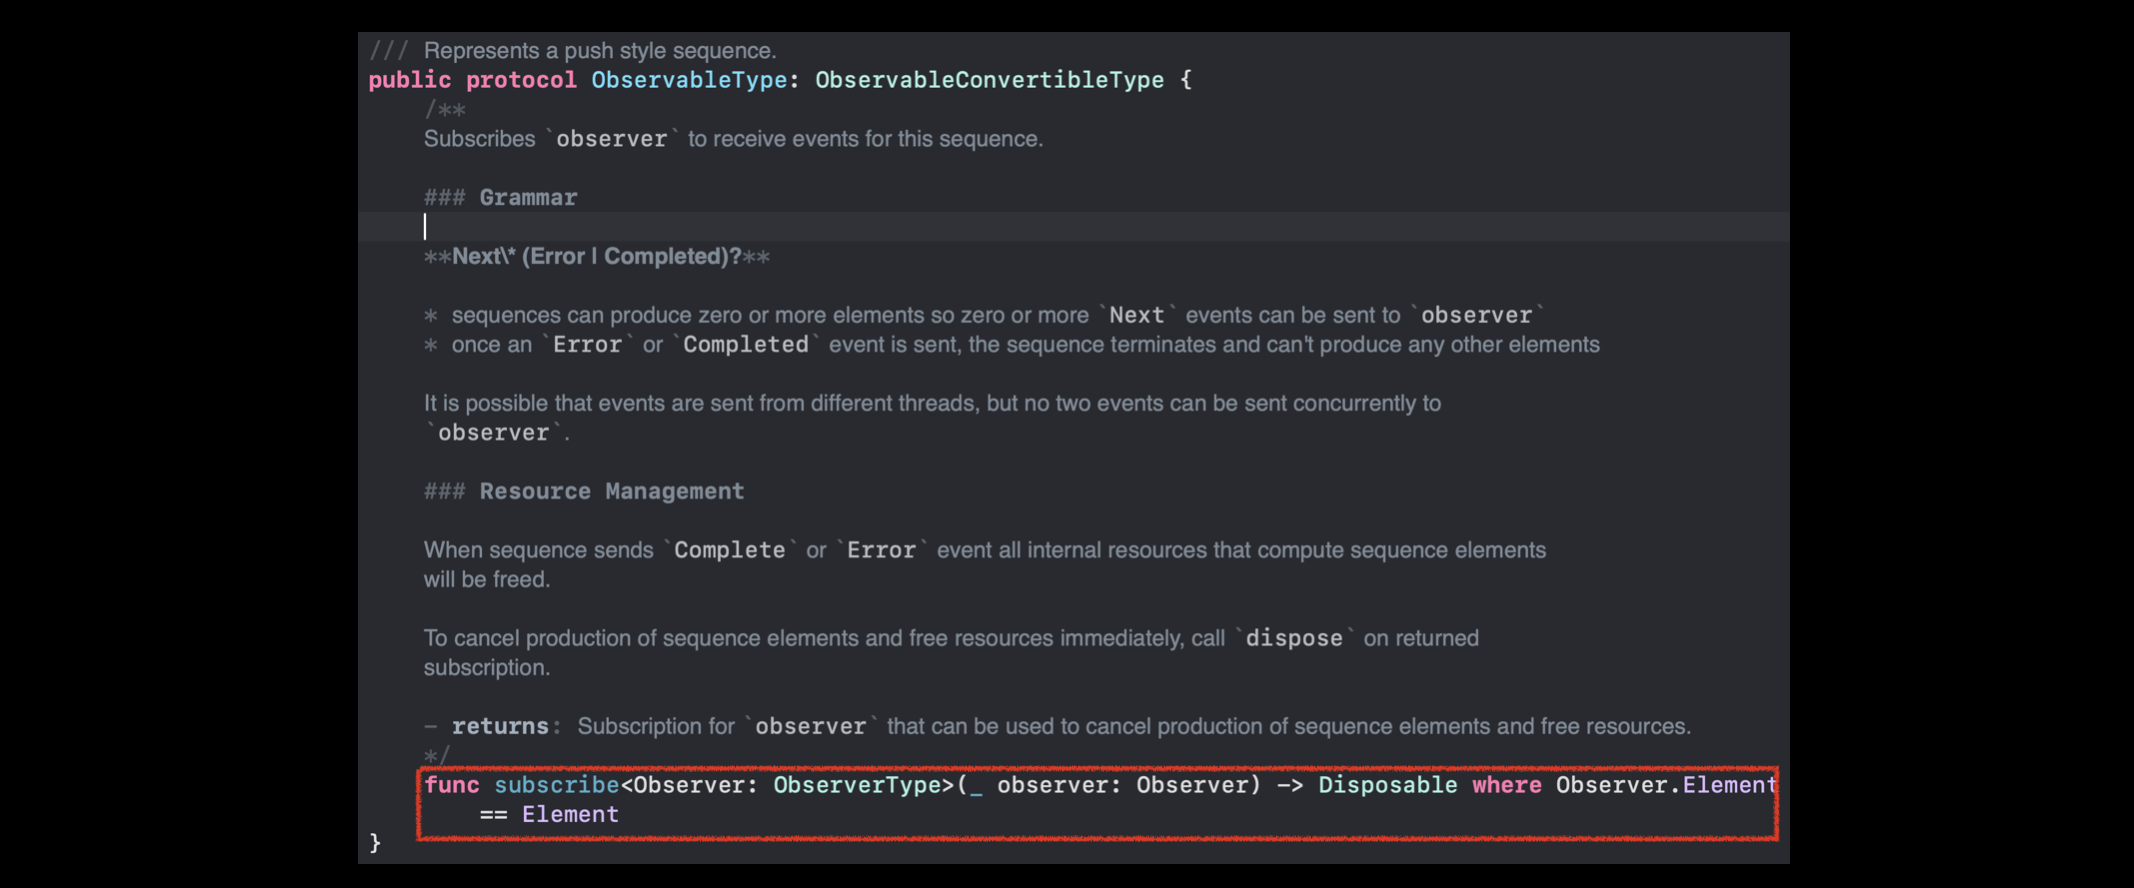Click the 'once an `Error` or `Completed`' bullet
The height and width of the screenshot is (888, 2134).
1012,345
